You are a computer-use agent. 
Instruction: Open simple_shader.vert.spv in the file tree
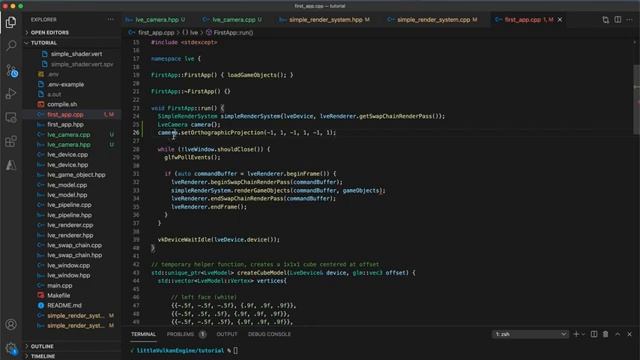coord(82,64)
